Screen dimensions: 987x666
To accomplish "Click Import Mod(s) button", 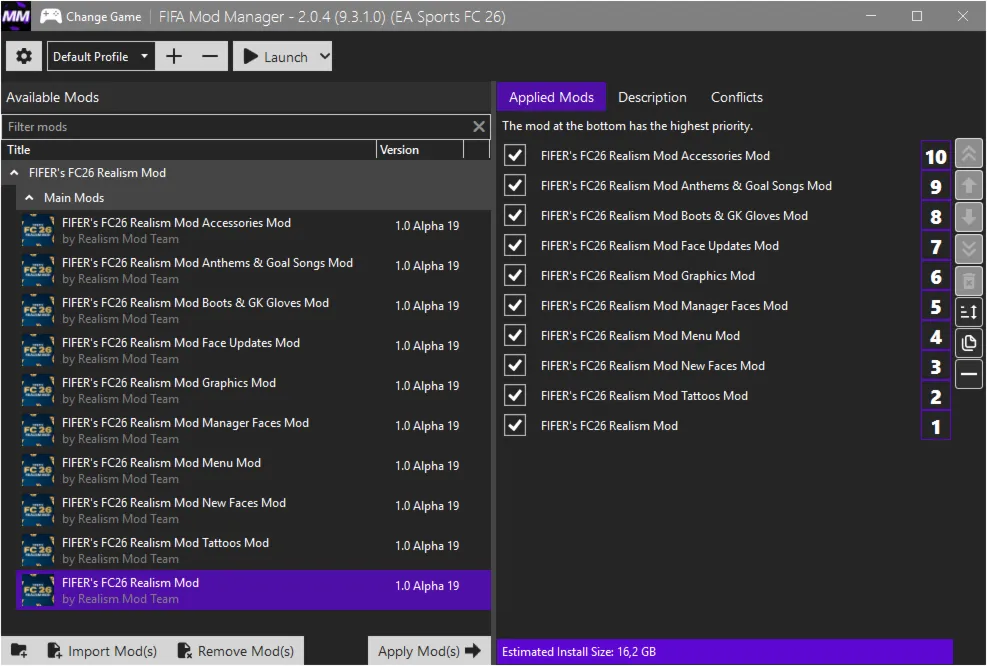I will 103,651.
